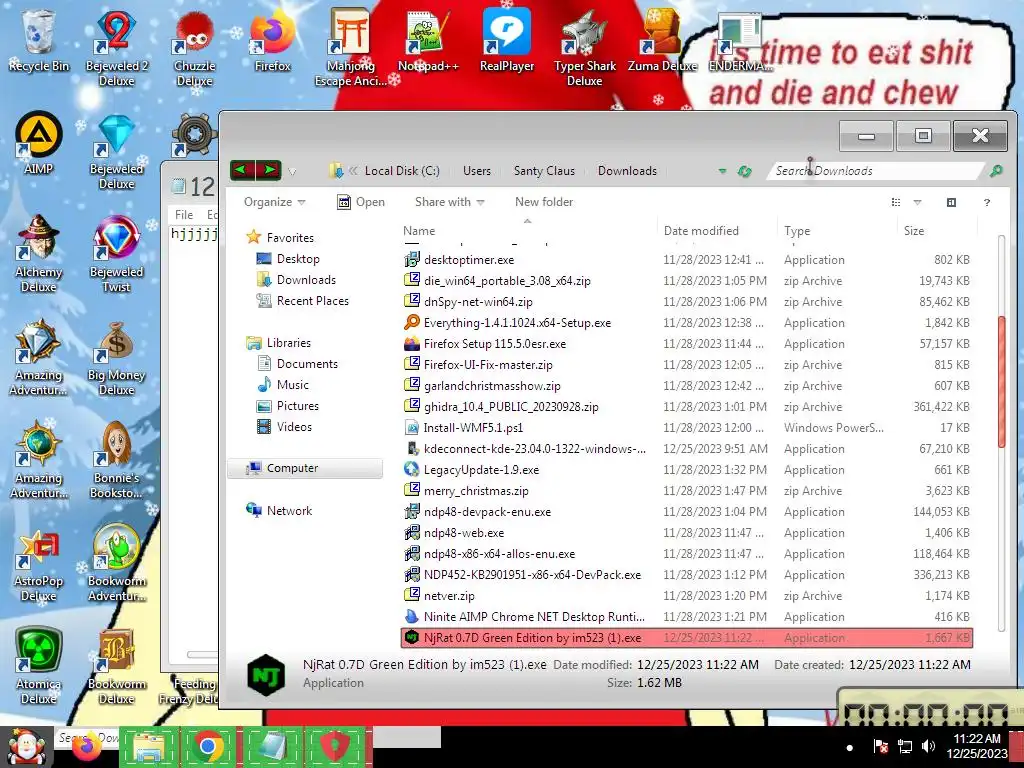
Task: Launch Bejeweled 2 Deluxe shortcut
Action: point(116,48)
